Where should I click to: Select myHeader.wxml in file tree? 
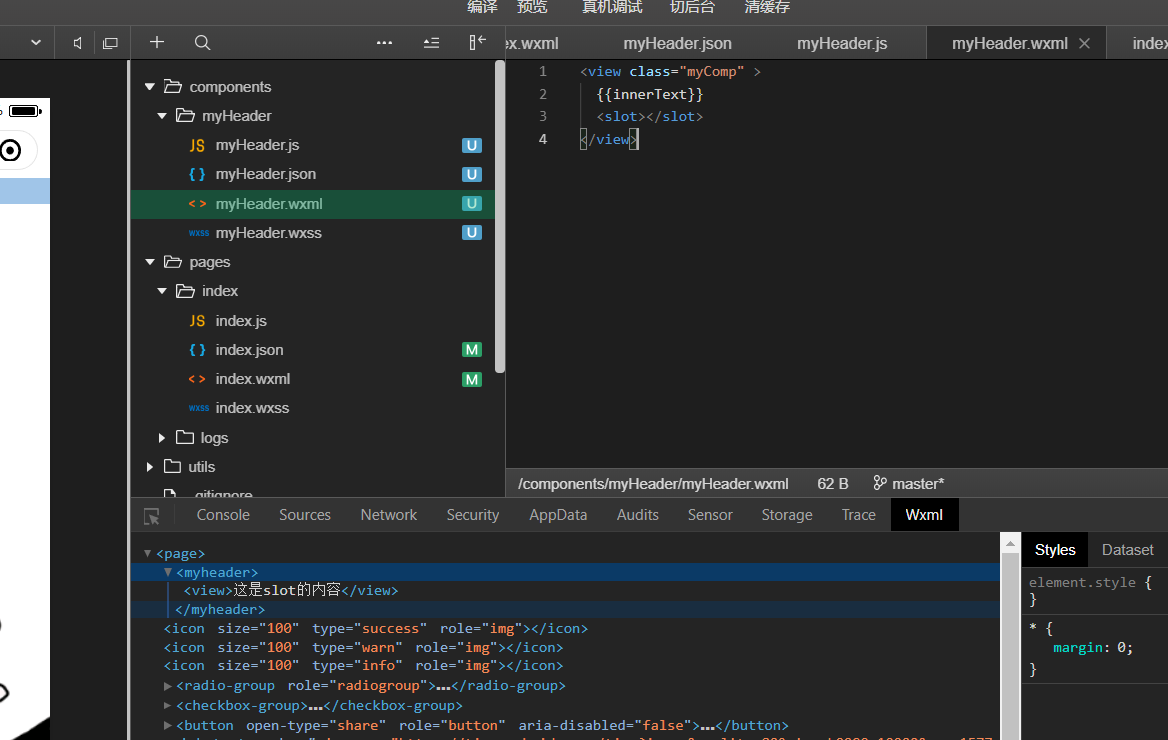[313, 204]
